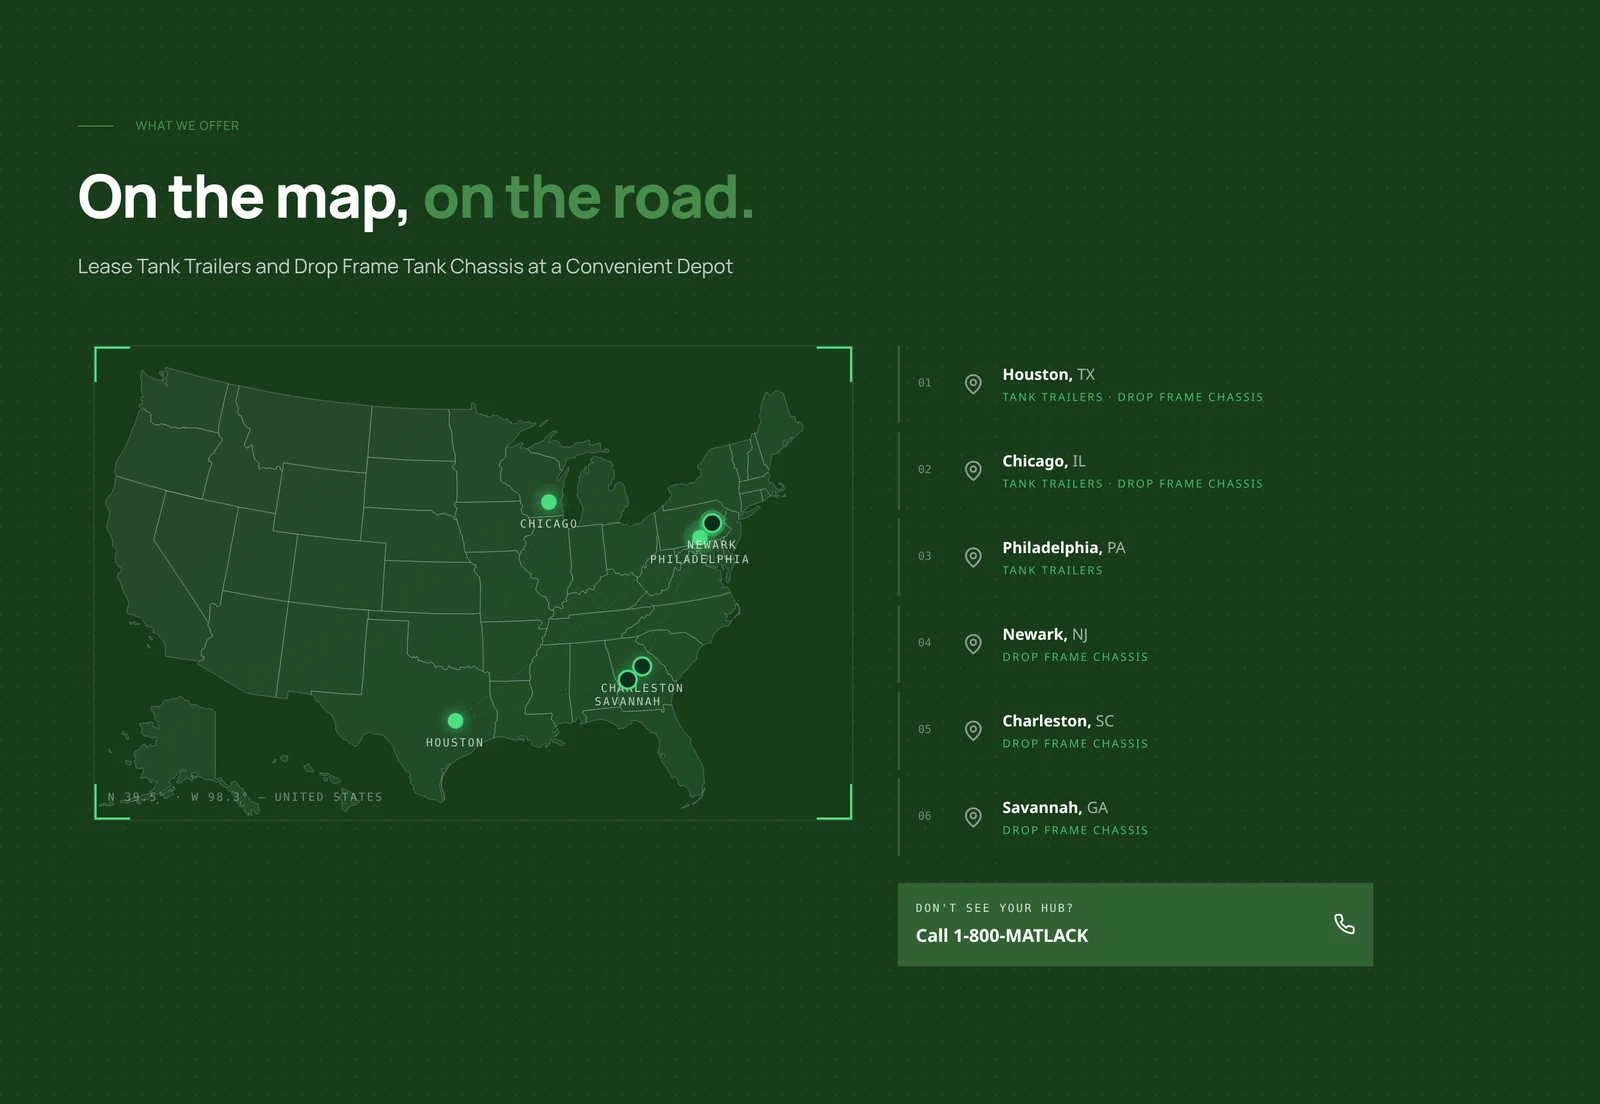
Task: Open the Savannah, GA location entry
Action: click(1136, 818)
